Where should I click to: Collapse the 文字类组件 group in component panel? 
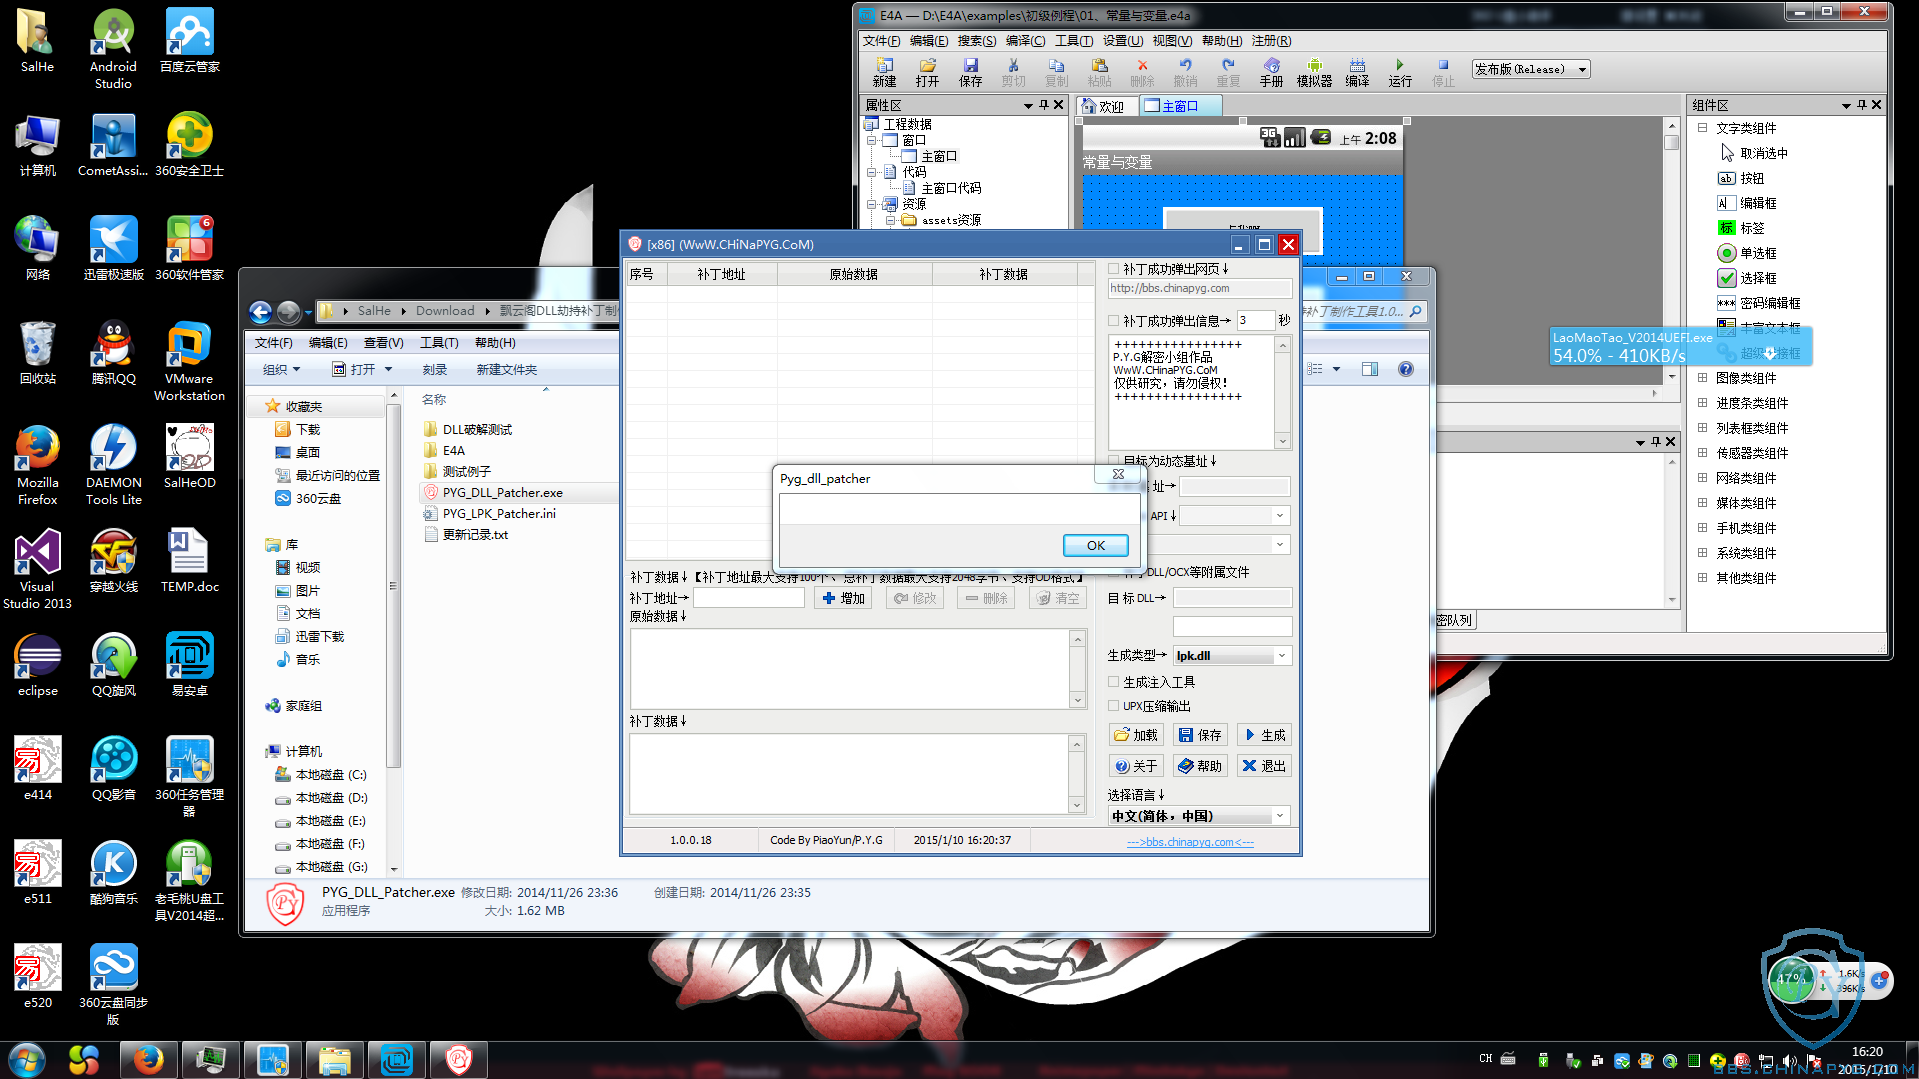click(1702, 128)
